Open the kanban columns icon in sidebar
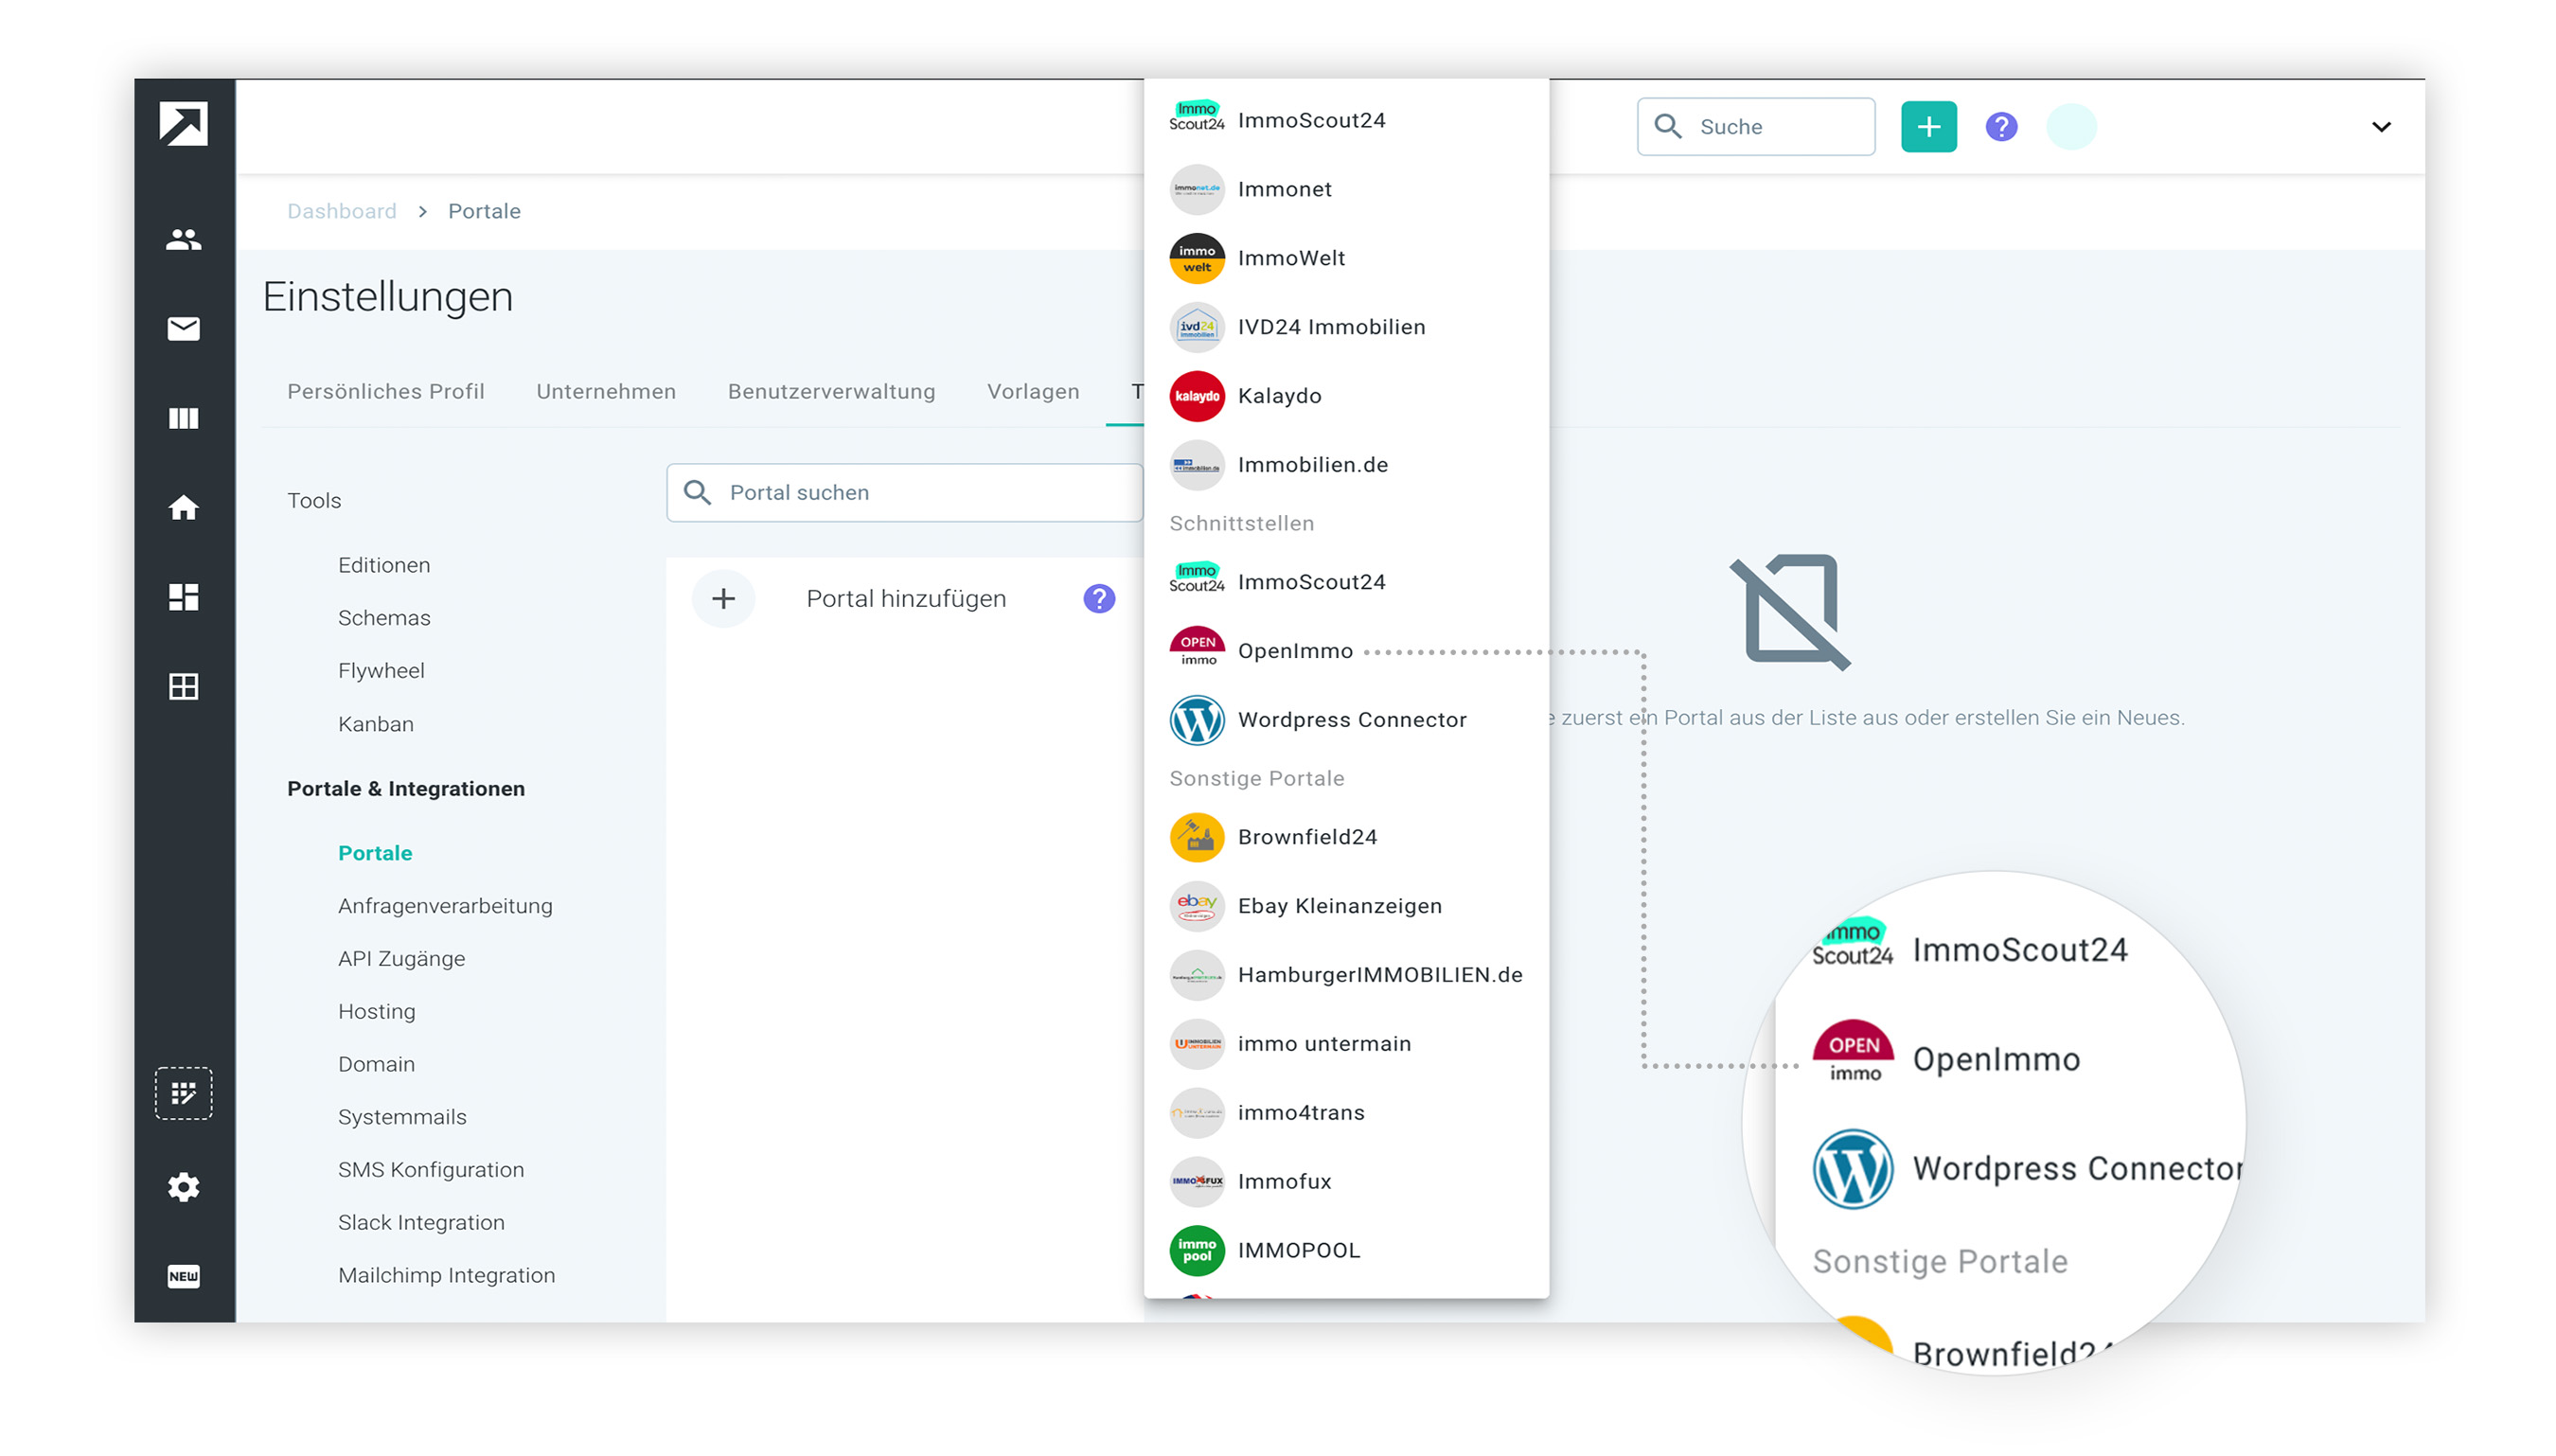The width and height of the screenshot is (2556, 1456). click(x=183, y=418)
